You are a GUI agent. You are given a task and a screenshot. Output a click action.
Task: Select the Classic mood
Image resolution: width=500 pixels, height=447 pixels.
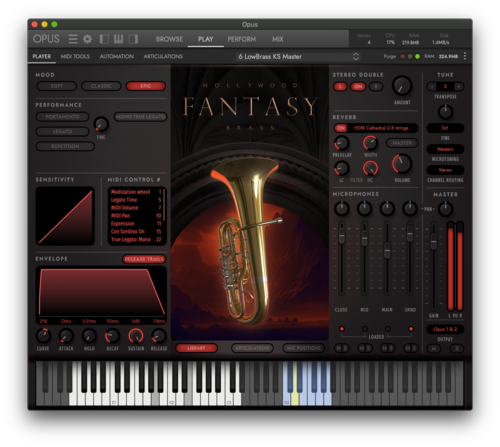[x=101, y=86]
